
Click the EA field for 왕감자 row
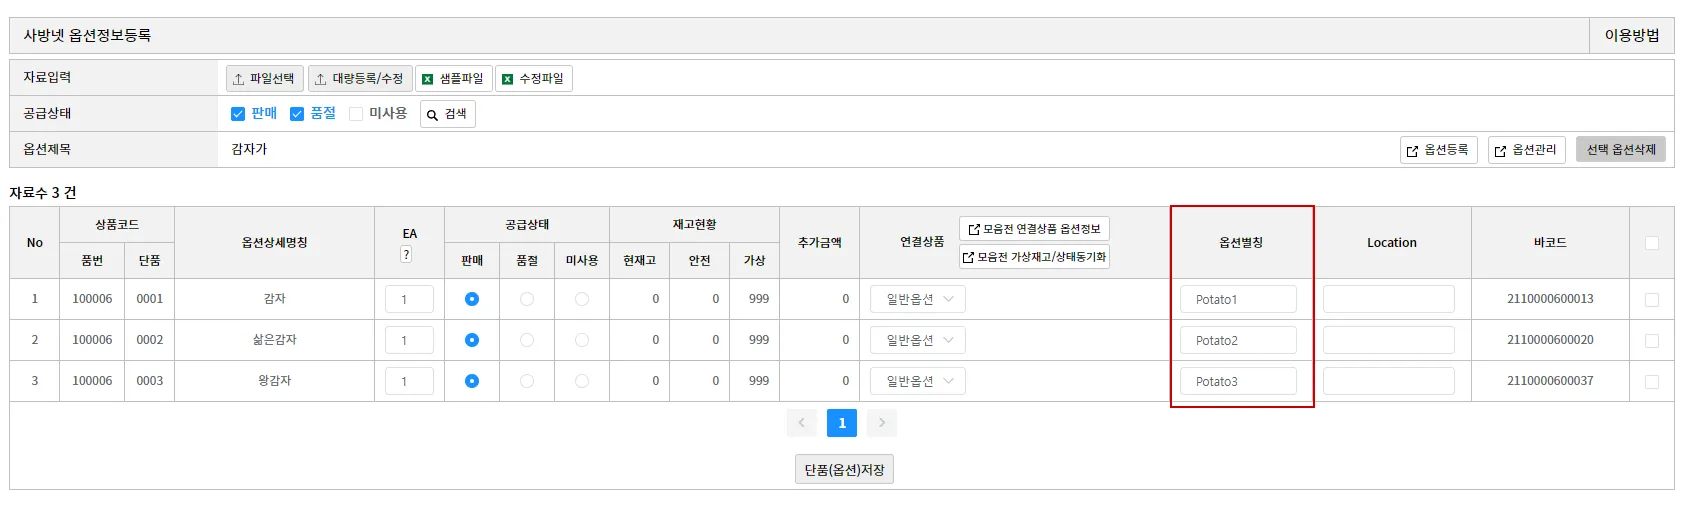point(409,381)
